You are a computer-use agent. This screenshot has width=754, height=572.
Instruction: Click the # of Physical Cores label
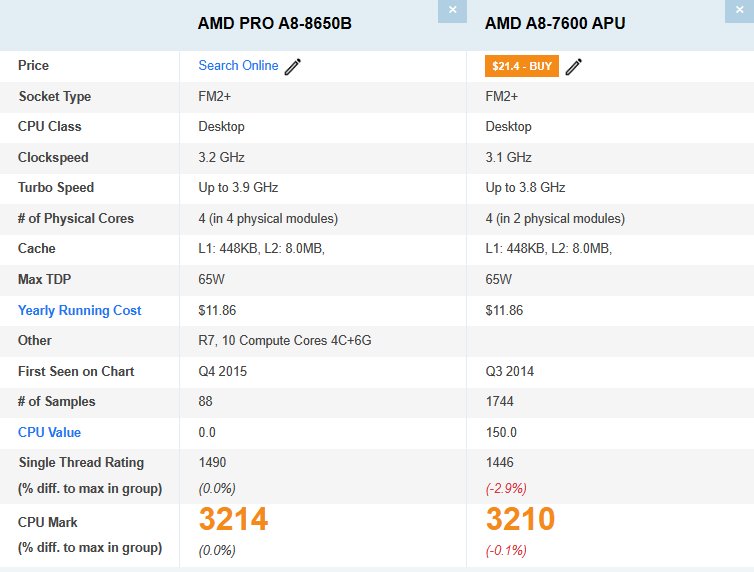pyautogui.click(x=75, y=219)
